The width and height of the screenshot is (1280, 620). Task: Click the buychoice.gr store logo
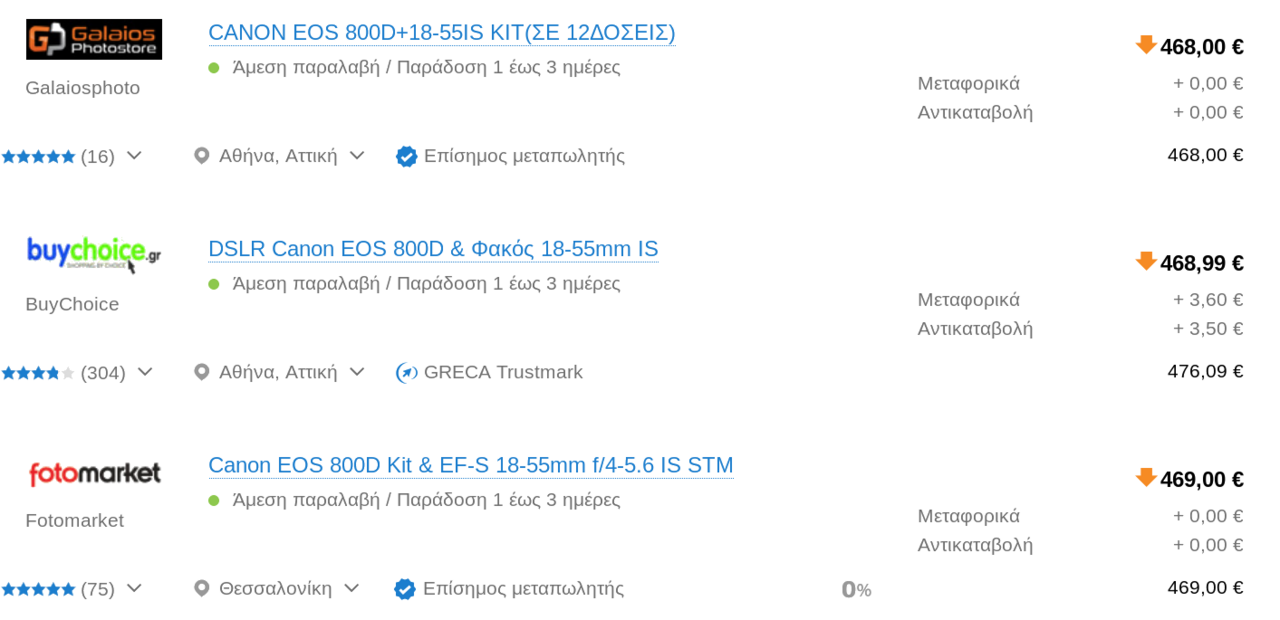94,254
